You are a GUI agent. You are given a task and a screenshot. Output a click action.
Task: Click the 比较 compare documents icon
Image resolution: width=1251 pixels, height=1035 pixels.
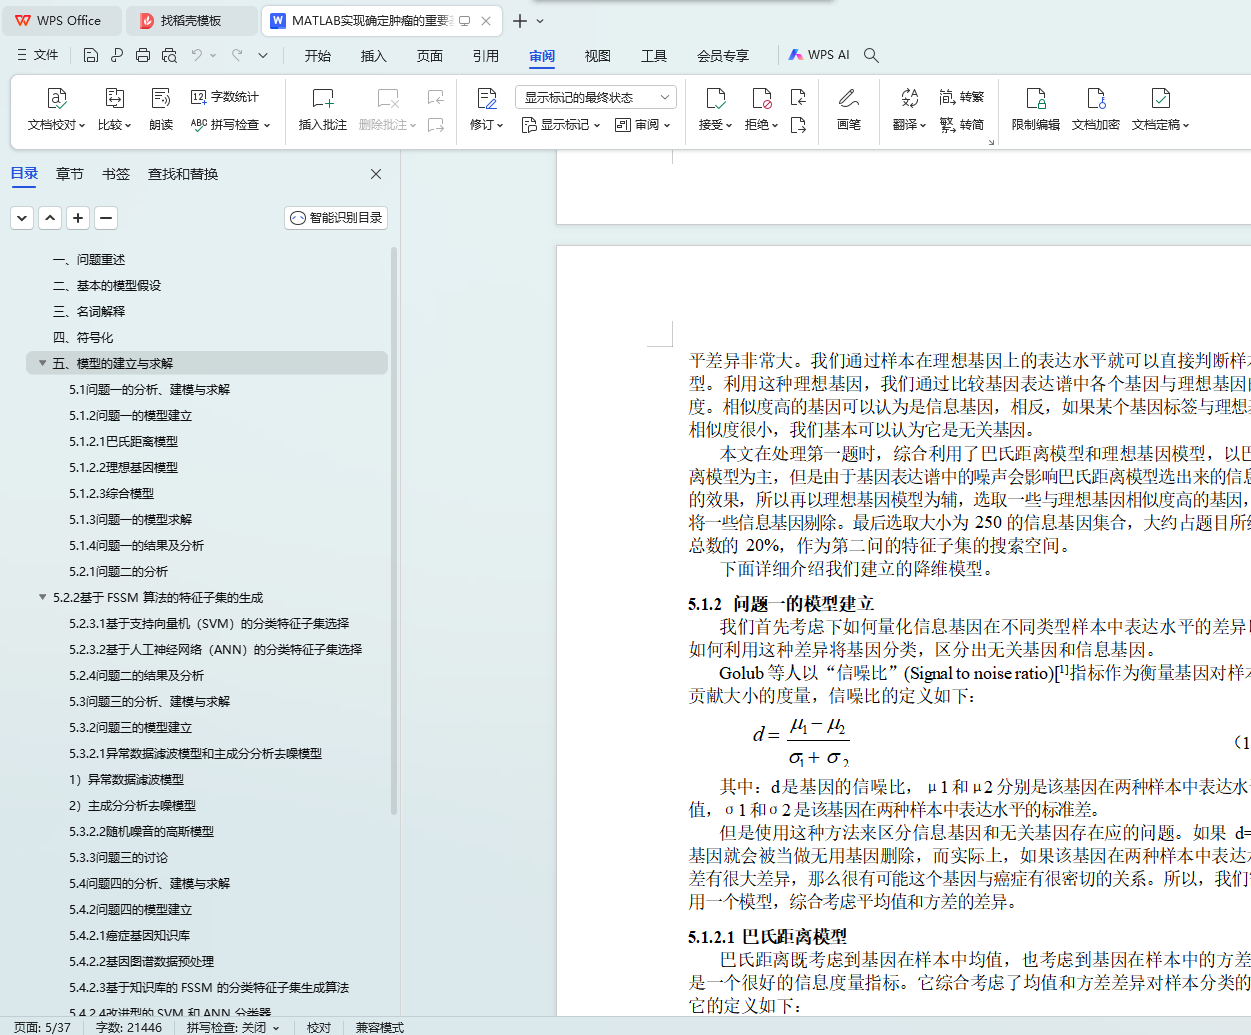(x=114, y=98)
